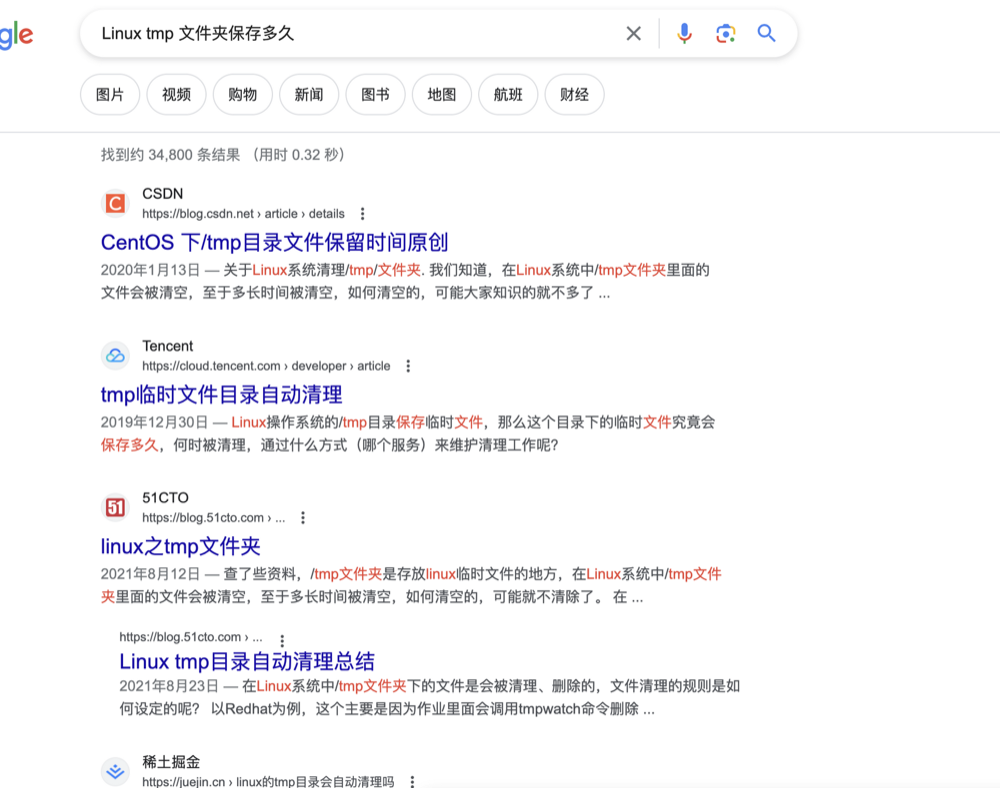This screenshot has height=788, width=1000.
Task: Expand options menu next to 51CTO URL
Action: tap(303, 518)
